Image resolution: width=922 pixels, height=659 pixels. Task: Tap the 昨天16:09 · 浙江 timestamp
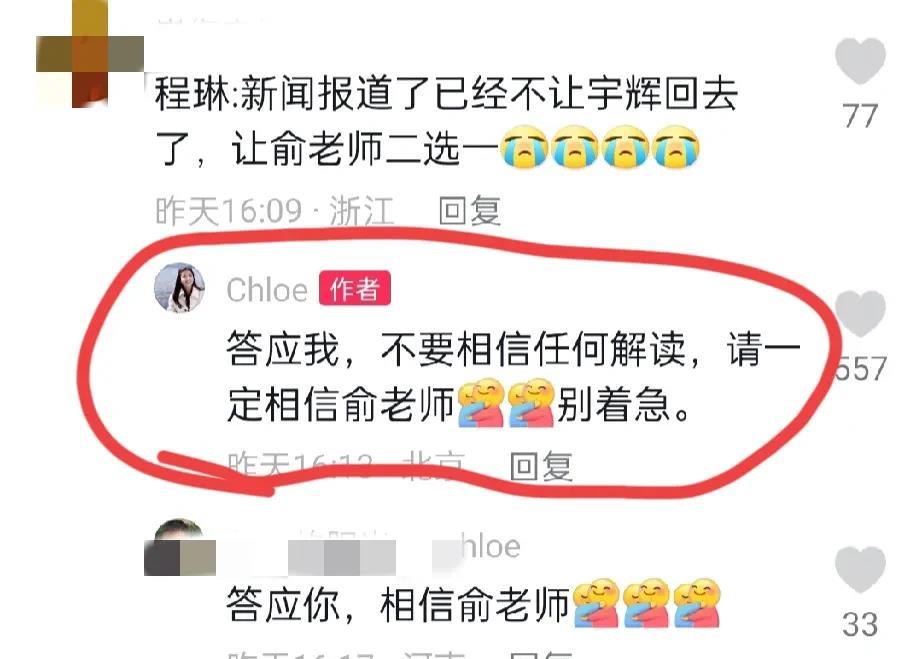coord(274,210)
